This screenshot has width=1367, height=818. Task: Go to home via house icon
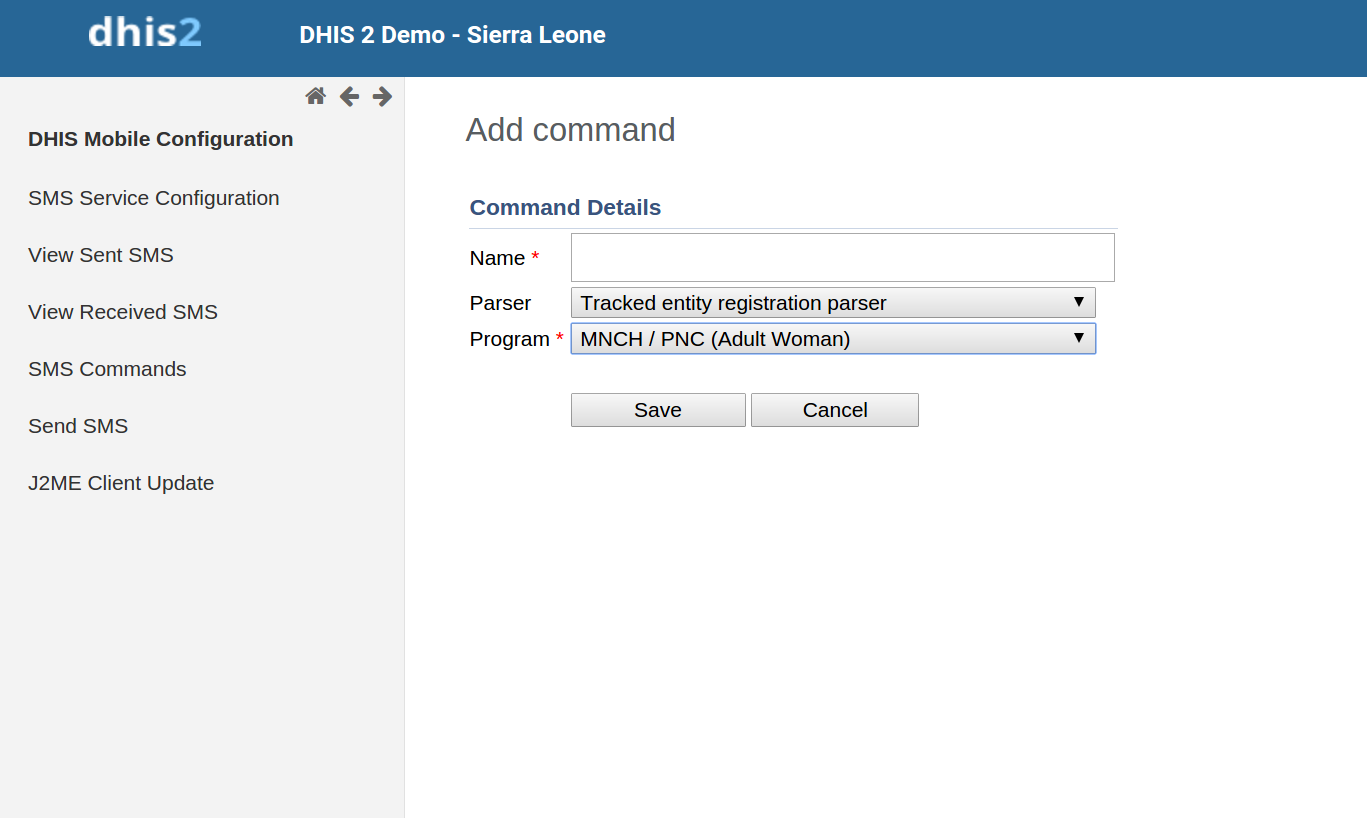pos(316,96)
